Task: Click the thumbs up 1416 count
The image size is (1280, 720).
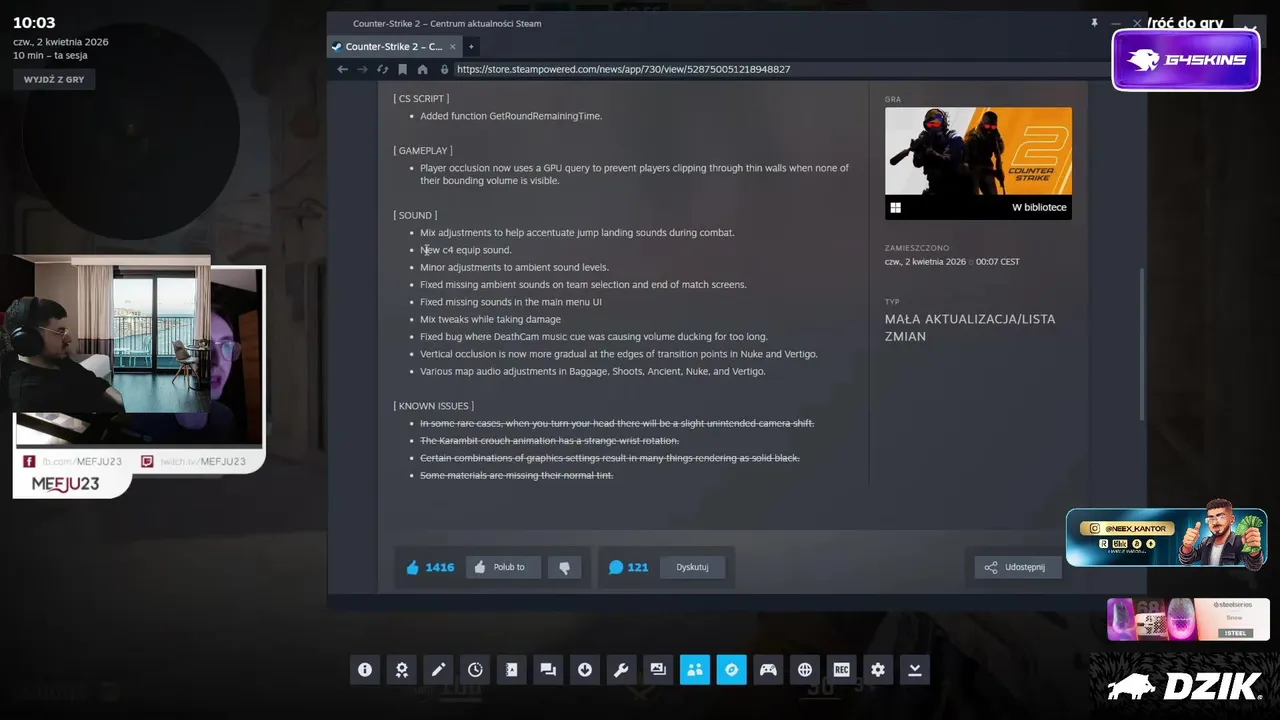Action: click(430, 567)
